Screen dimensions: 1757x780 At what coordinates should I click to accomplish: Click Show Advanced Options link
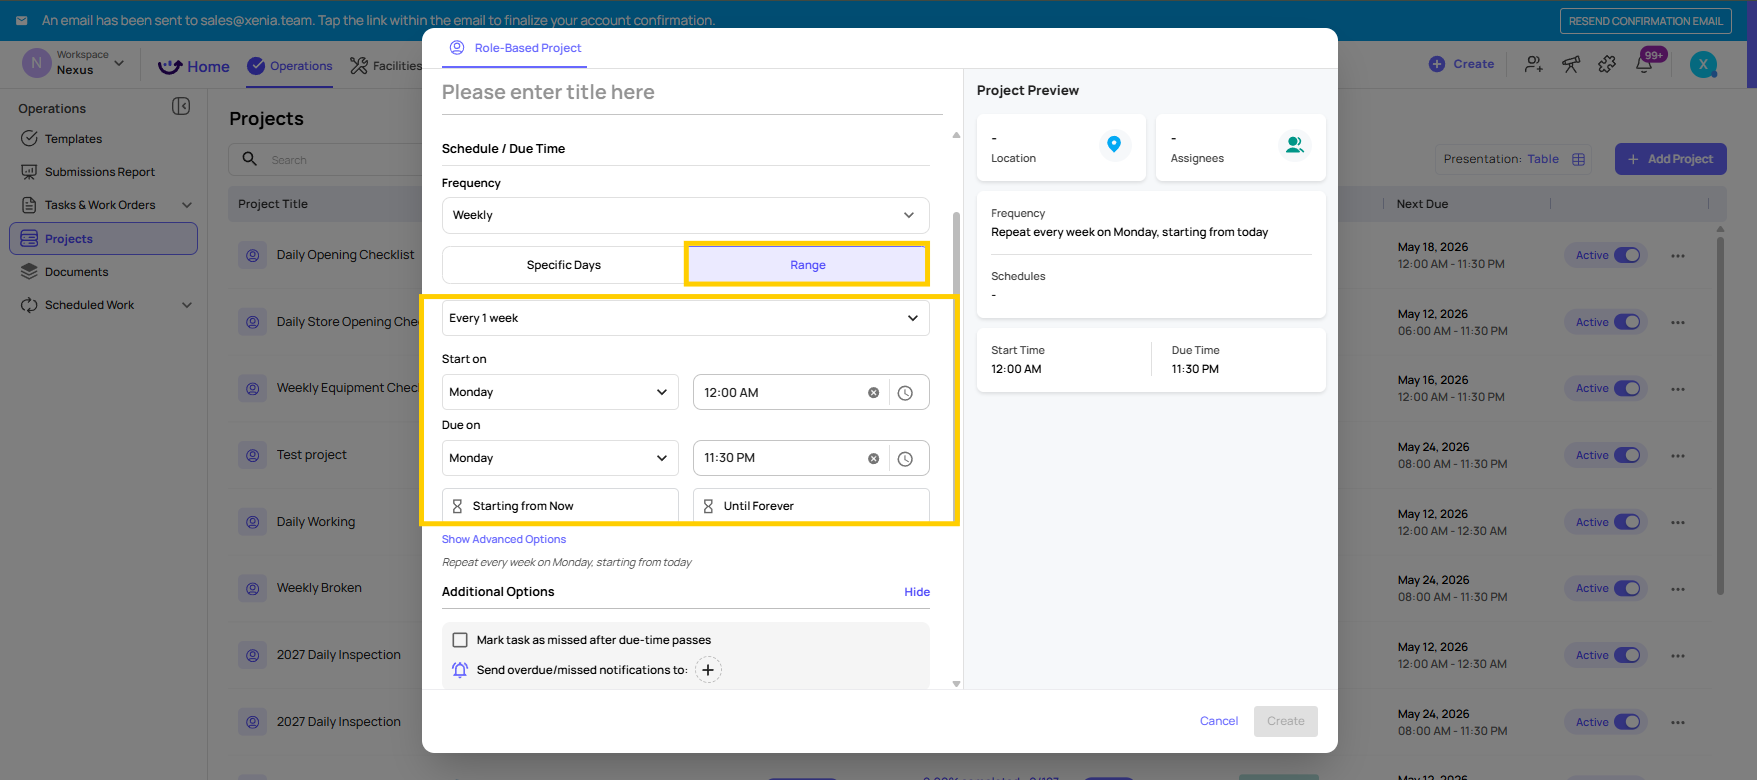(504, 539)
